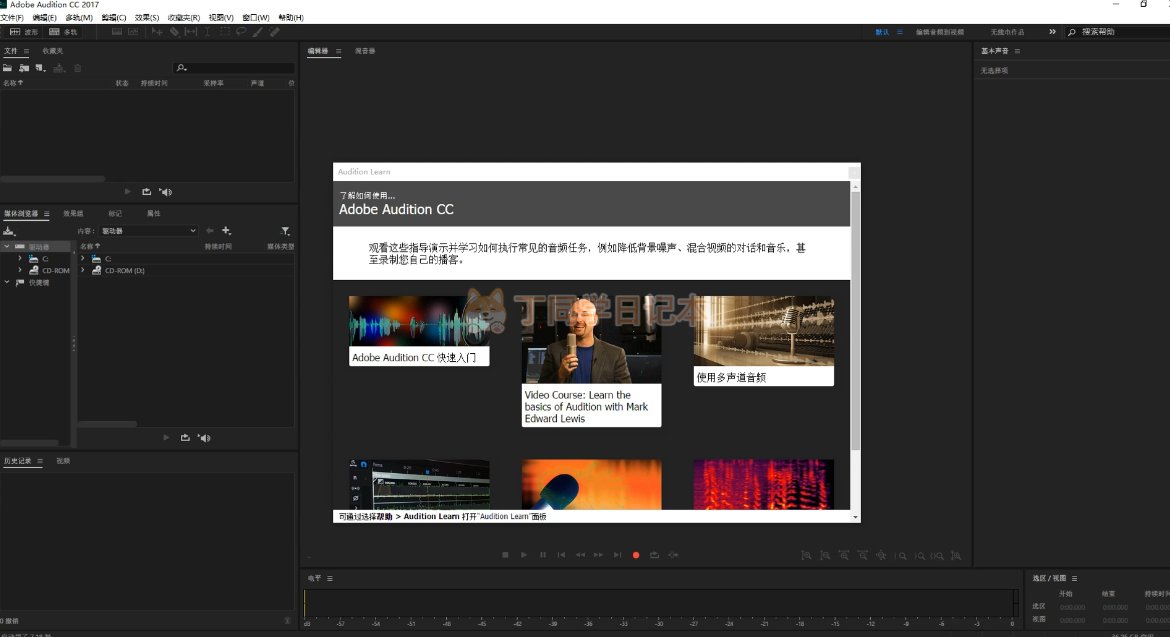Click the add shortcut plus icon
1170x637 pixels.
coord(227,231)
